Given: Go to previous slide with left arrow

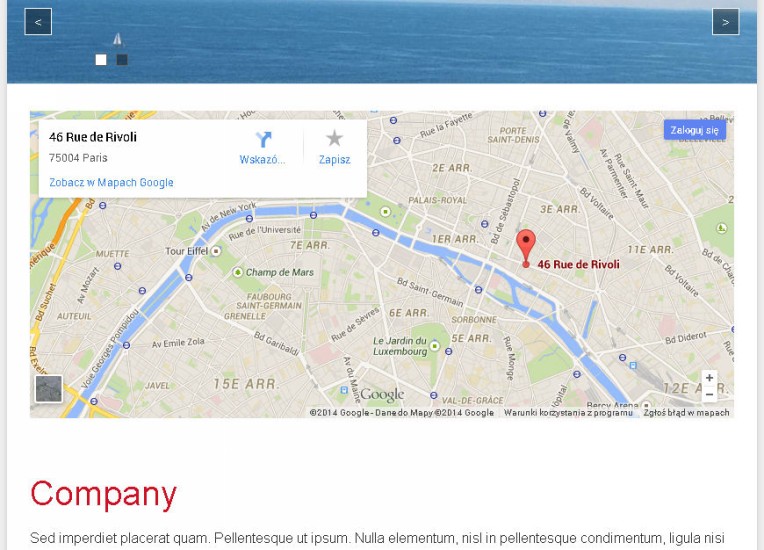Looking at the screenshot, I should tap(38, 22).
